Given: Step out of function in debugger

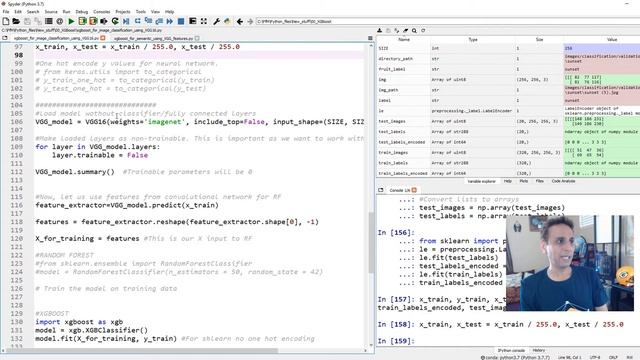Looking at the screenshot, I should (x=159, y=21).
